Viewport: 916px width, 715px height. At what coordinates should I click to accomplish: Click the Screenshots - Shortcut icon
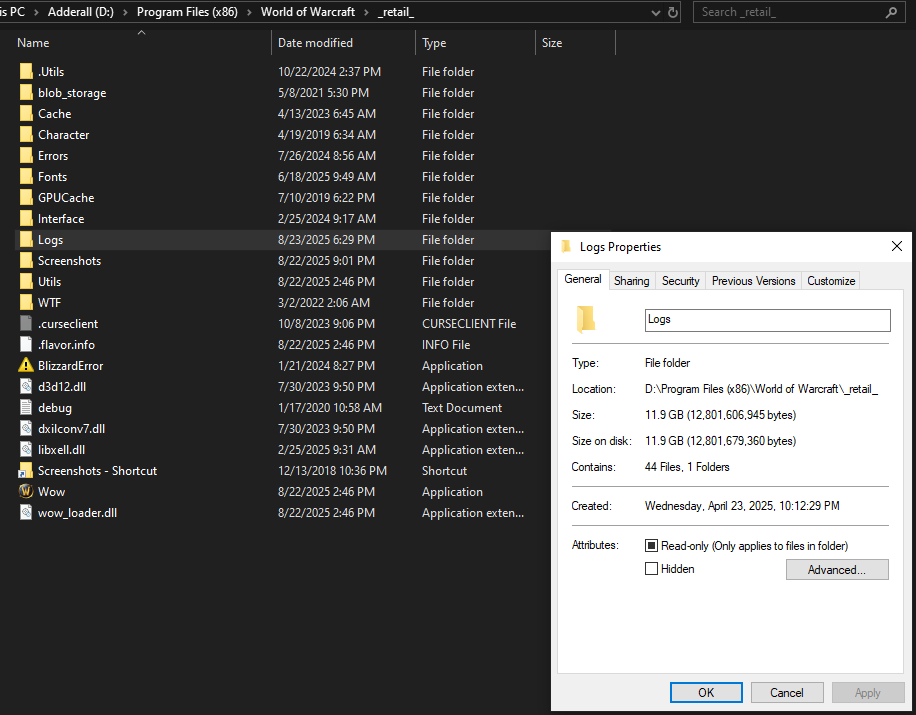pos(26,470)
